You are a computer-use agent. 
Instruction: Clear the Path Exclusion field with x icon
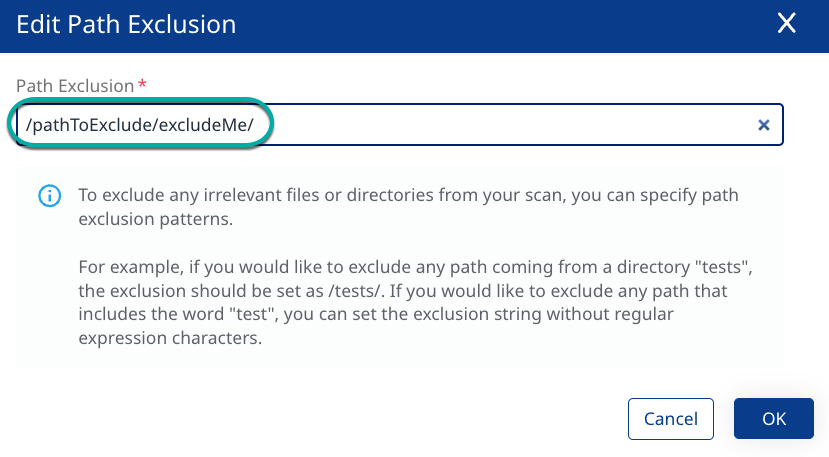coord(763,125)
